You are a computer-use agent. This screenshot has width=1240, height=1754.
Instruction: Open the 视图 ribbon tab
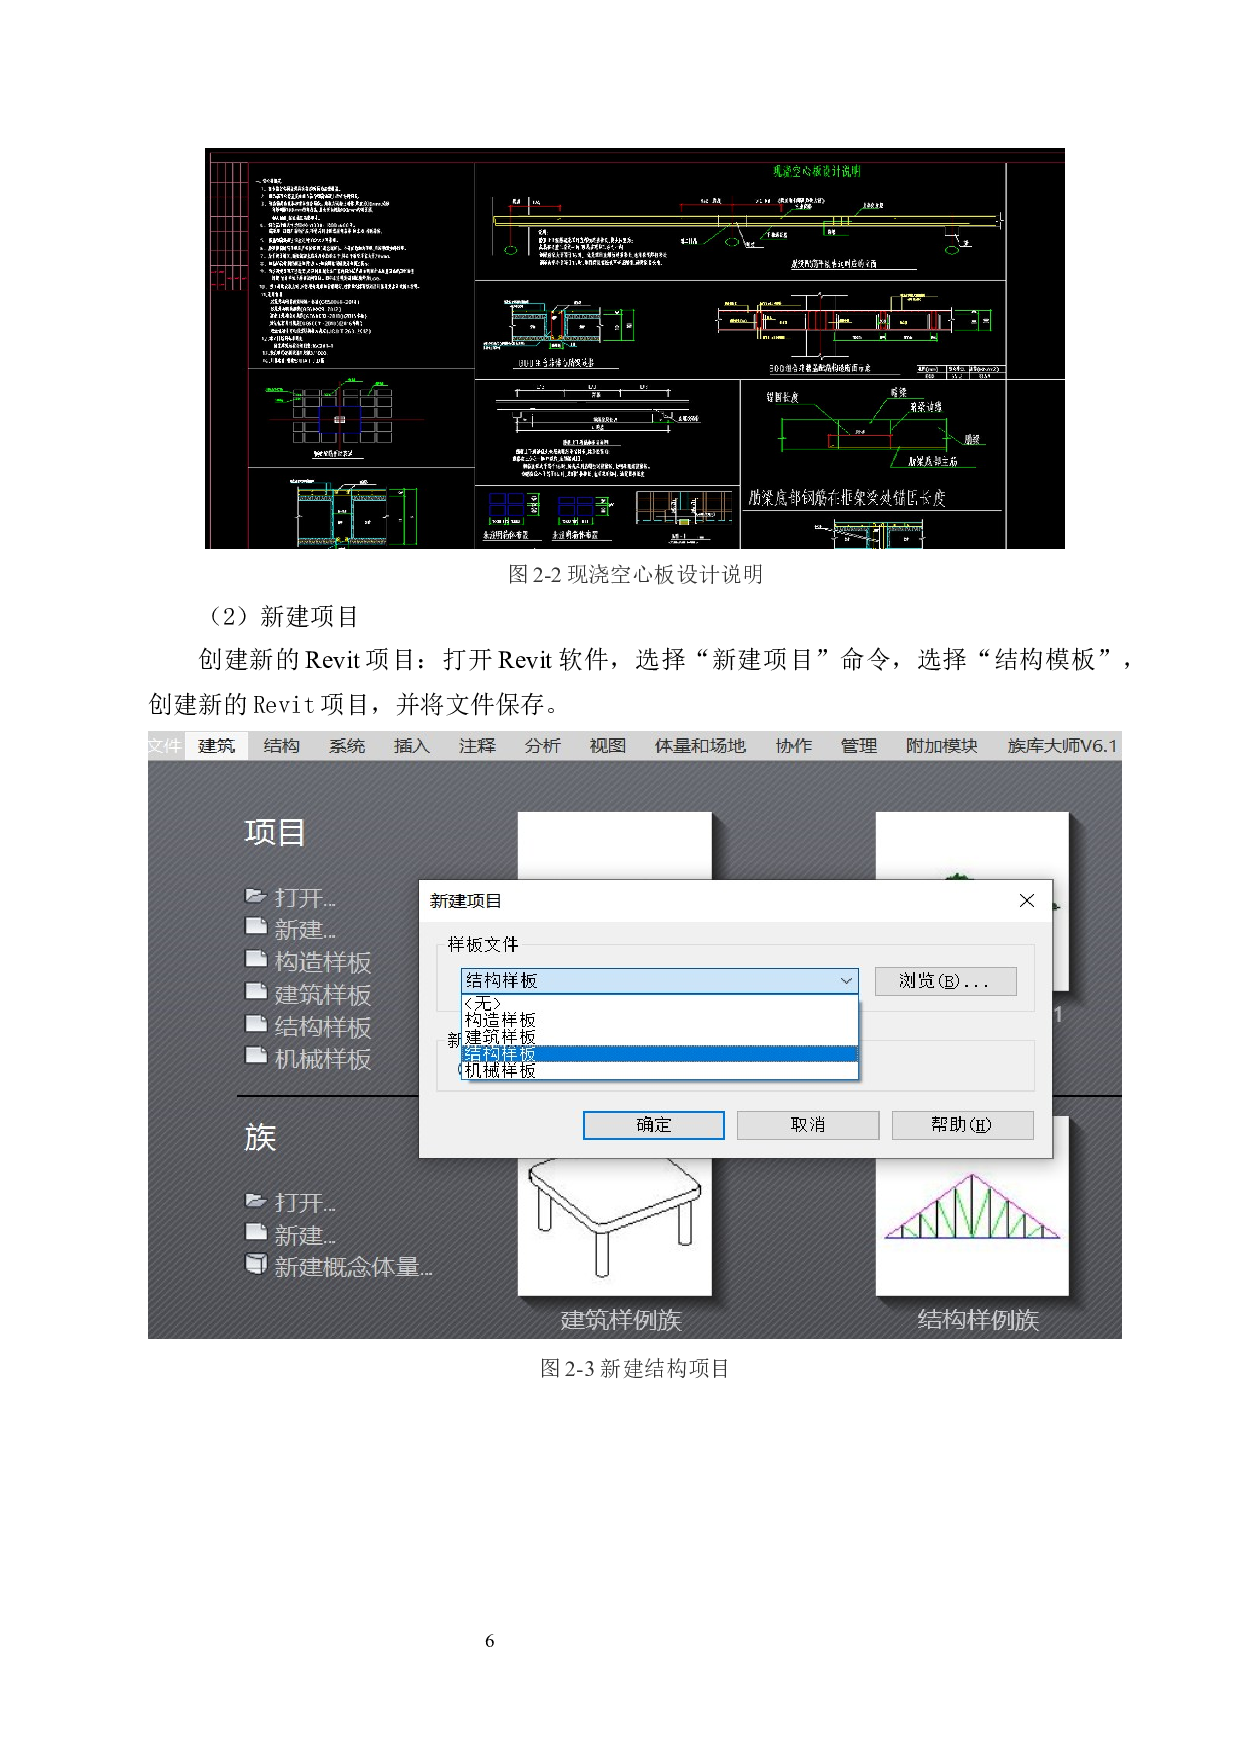tap(607, 746)
